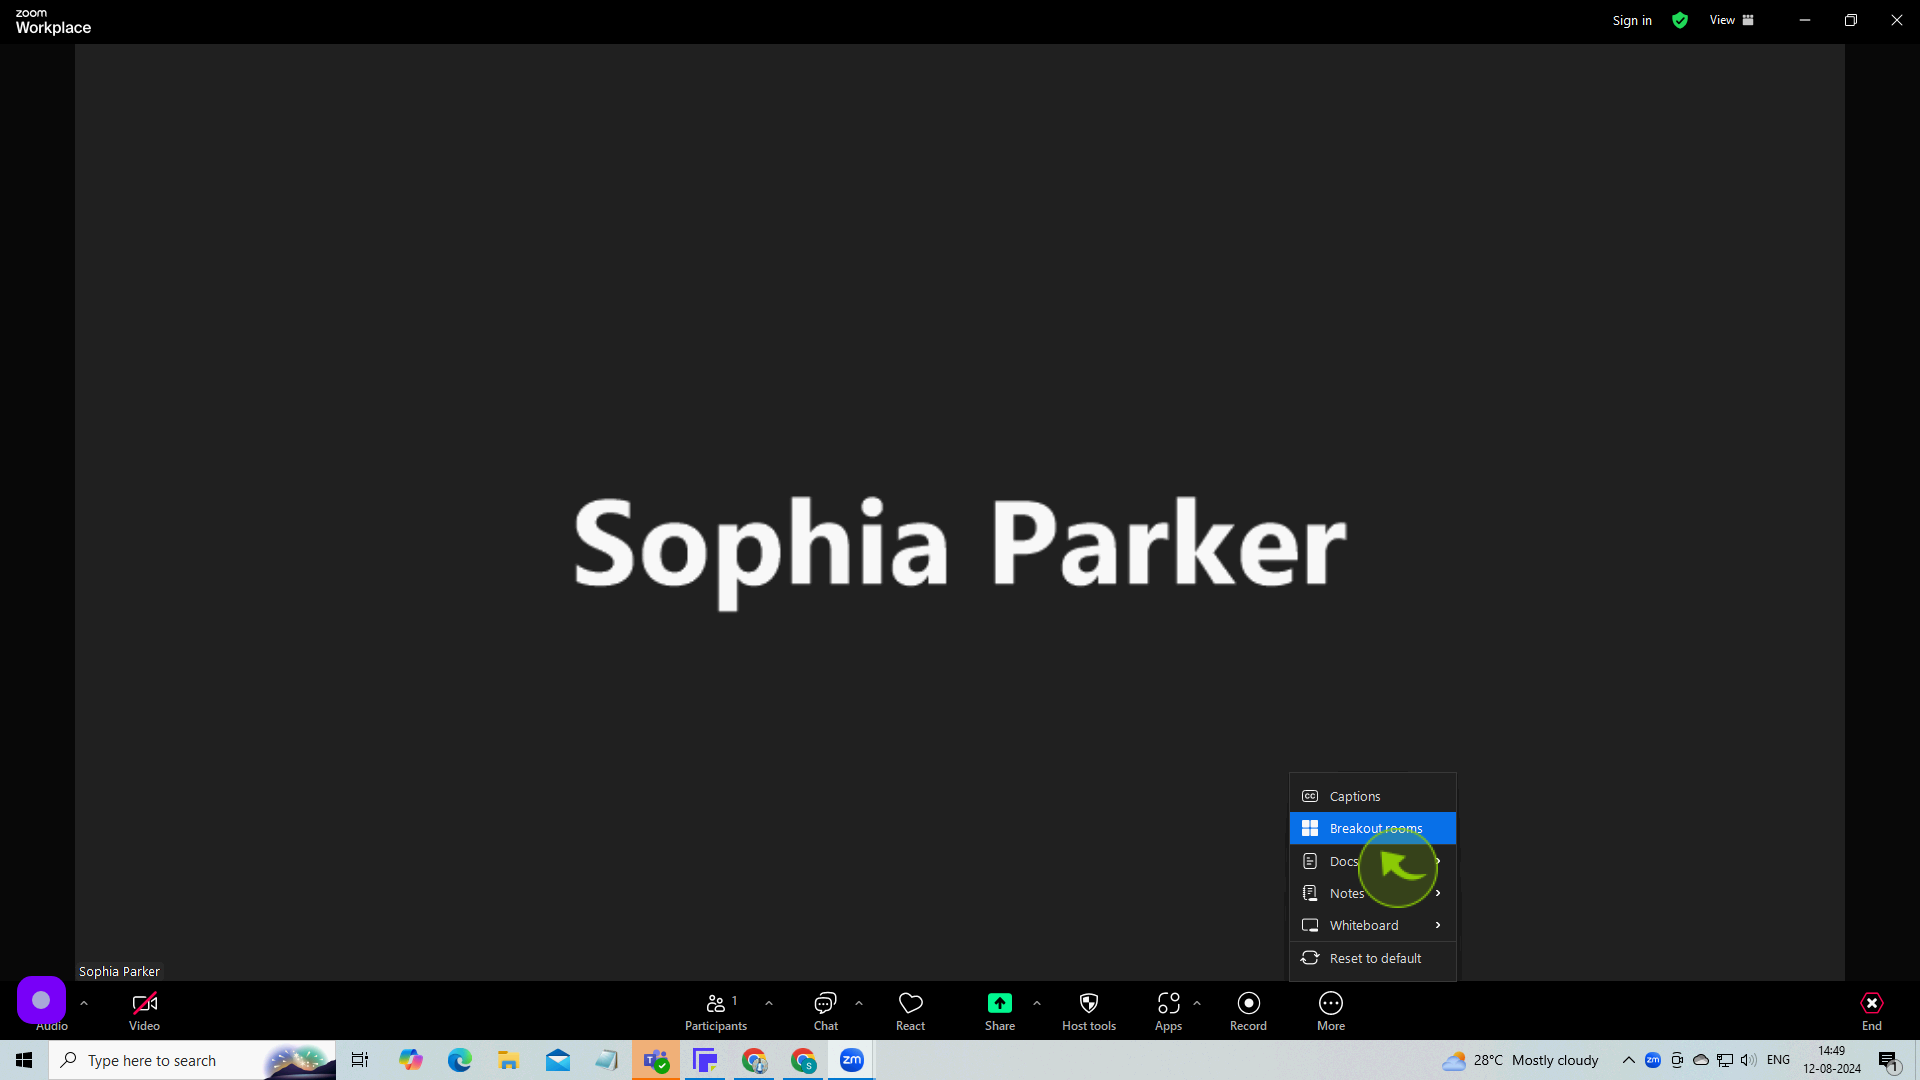This screenshot has width=1920, height=1080.
Task: Expand the Participants options caret
Action: [769, 1002]
